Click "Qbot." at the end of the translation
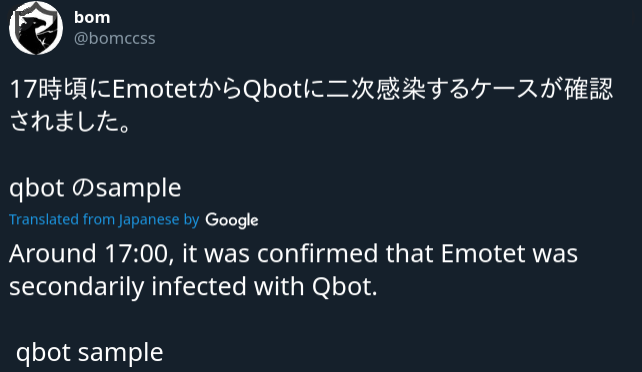 [x=345, y=286]
